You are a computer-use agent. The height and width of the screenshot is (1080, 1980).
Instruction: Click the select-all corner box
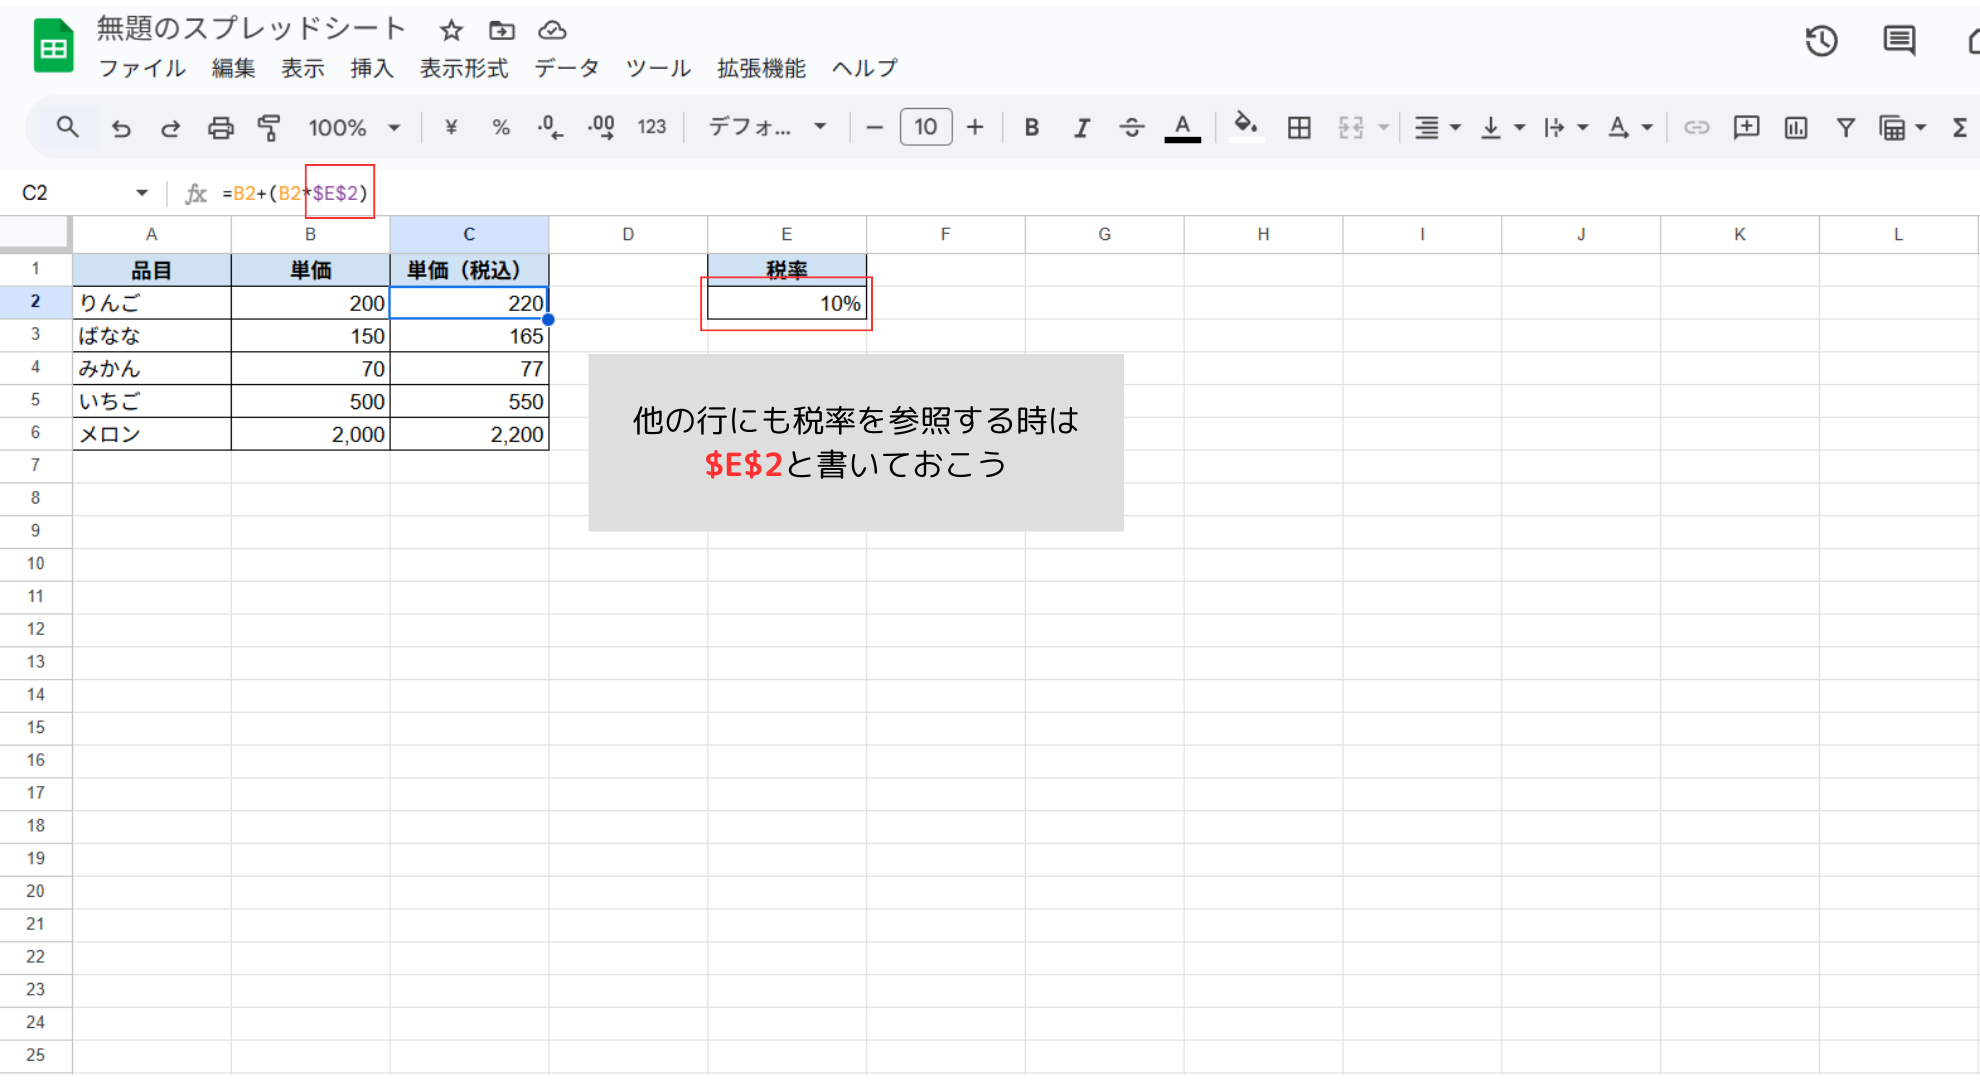point(35,234)
